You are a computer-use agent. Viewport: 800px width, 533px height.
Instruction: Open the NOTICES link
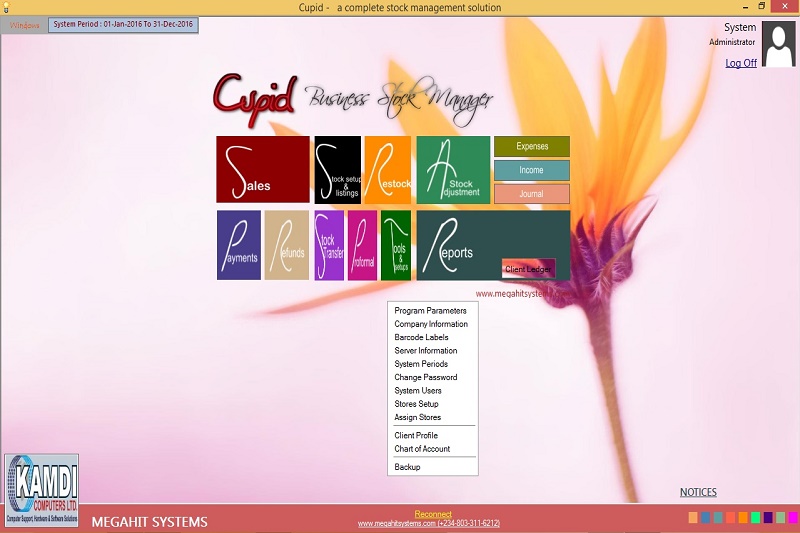tap(698, 492)
